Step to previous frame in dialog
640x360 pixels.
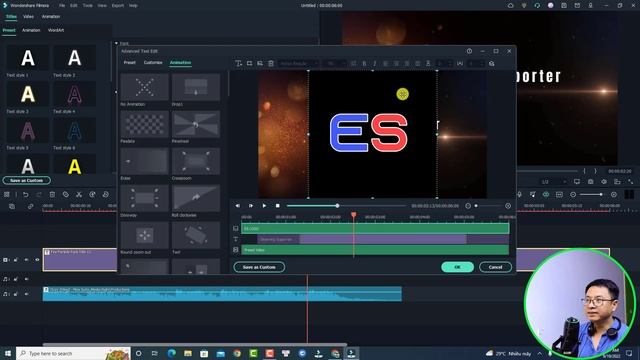point(238,206)
